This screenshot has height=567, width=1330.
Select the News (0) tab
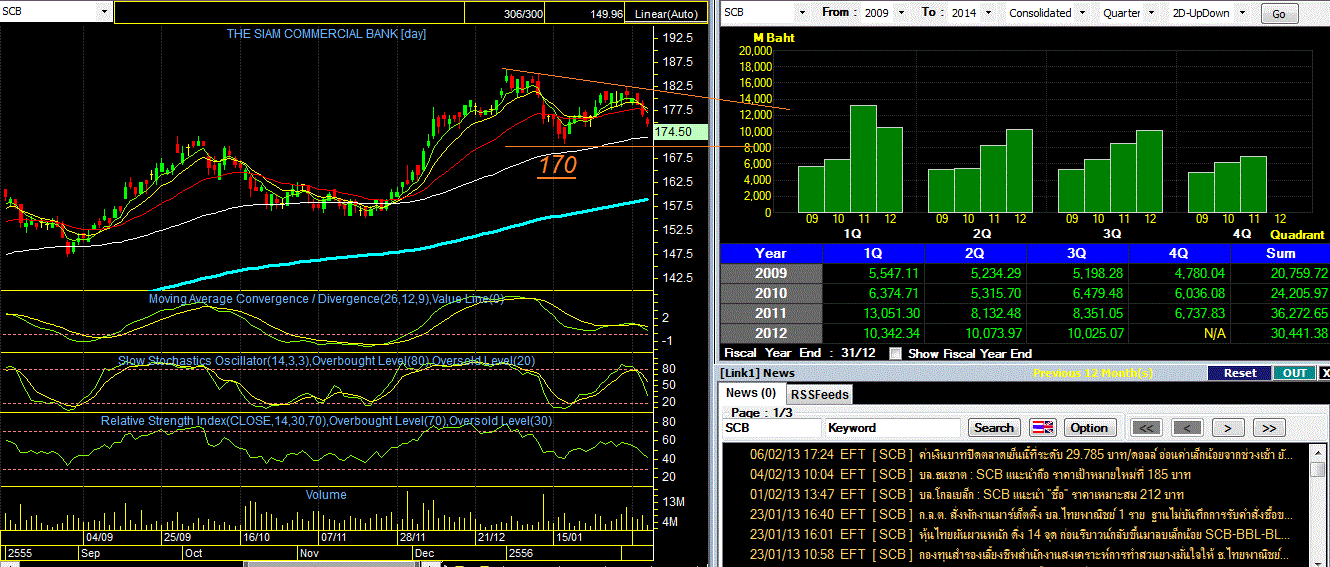click(750, 393)
